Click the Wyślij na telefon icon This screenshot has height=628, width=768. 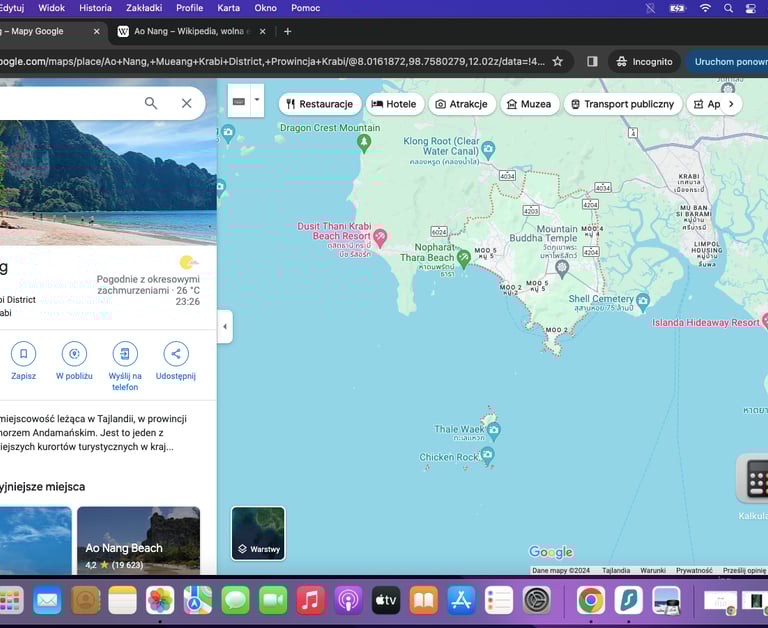[125, 353]
